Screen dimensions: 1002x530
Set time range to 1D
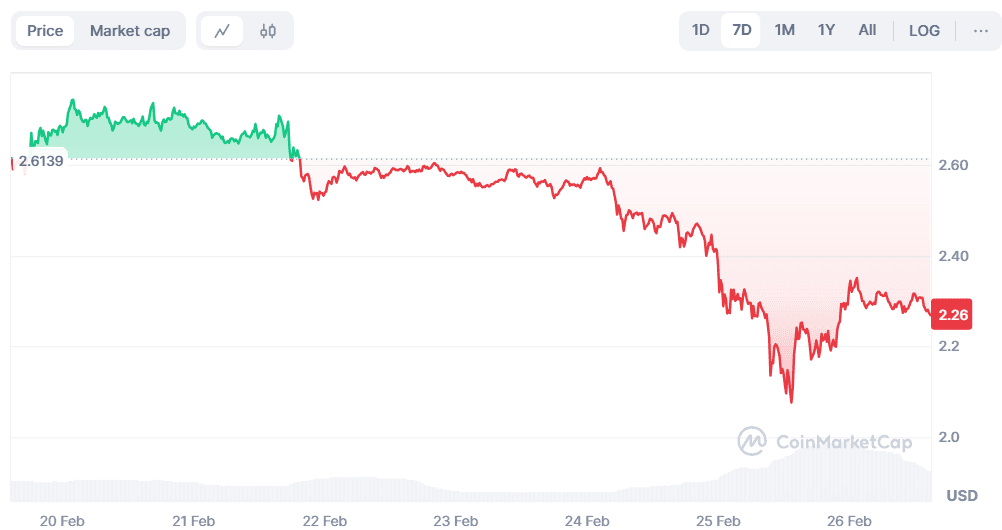[x=701, y=30]
